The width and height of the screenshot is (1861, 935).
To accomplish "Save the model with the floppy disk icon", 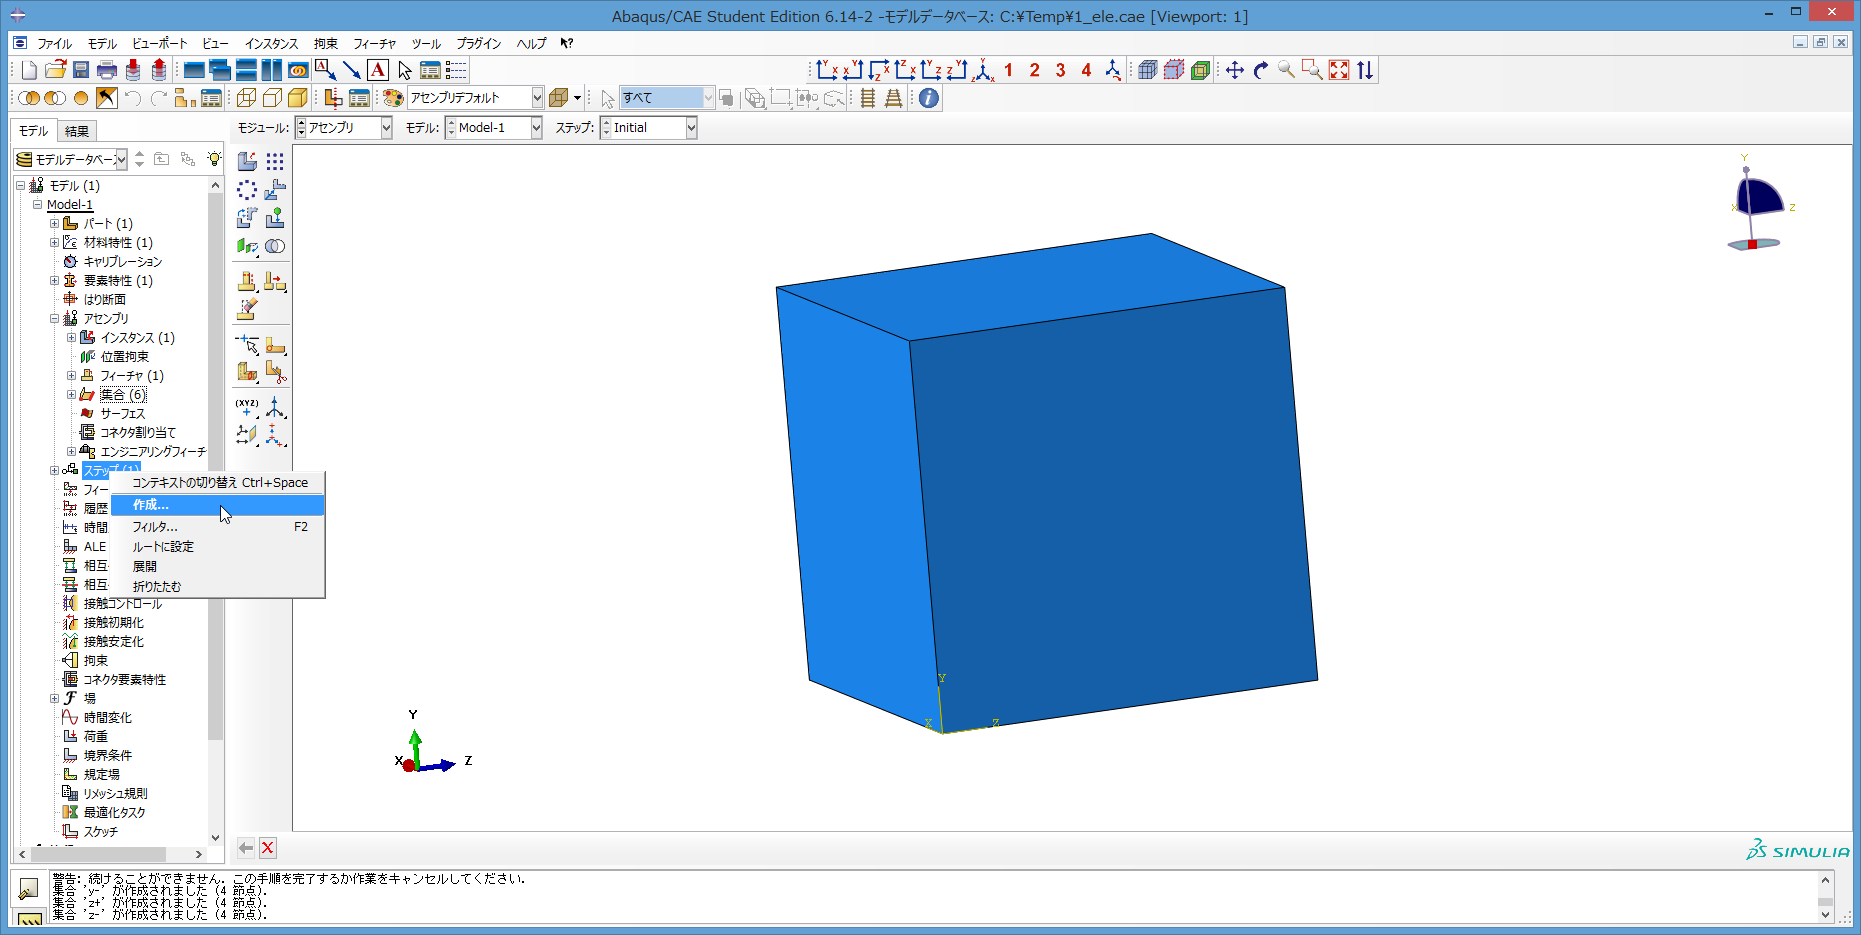I will 81,70.
